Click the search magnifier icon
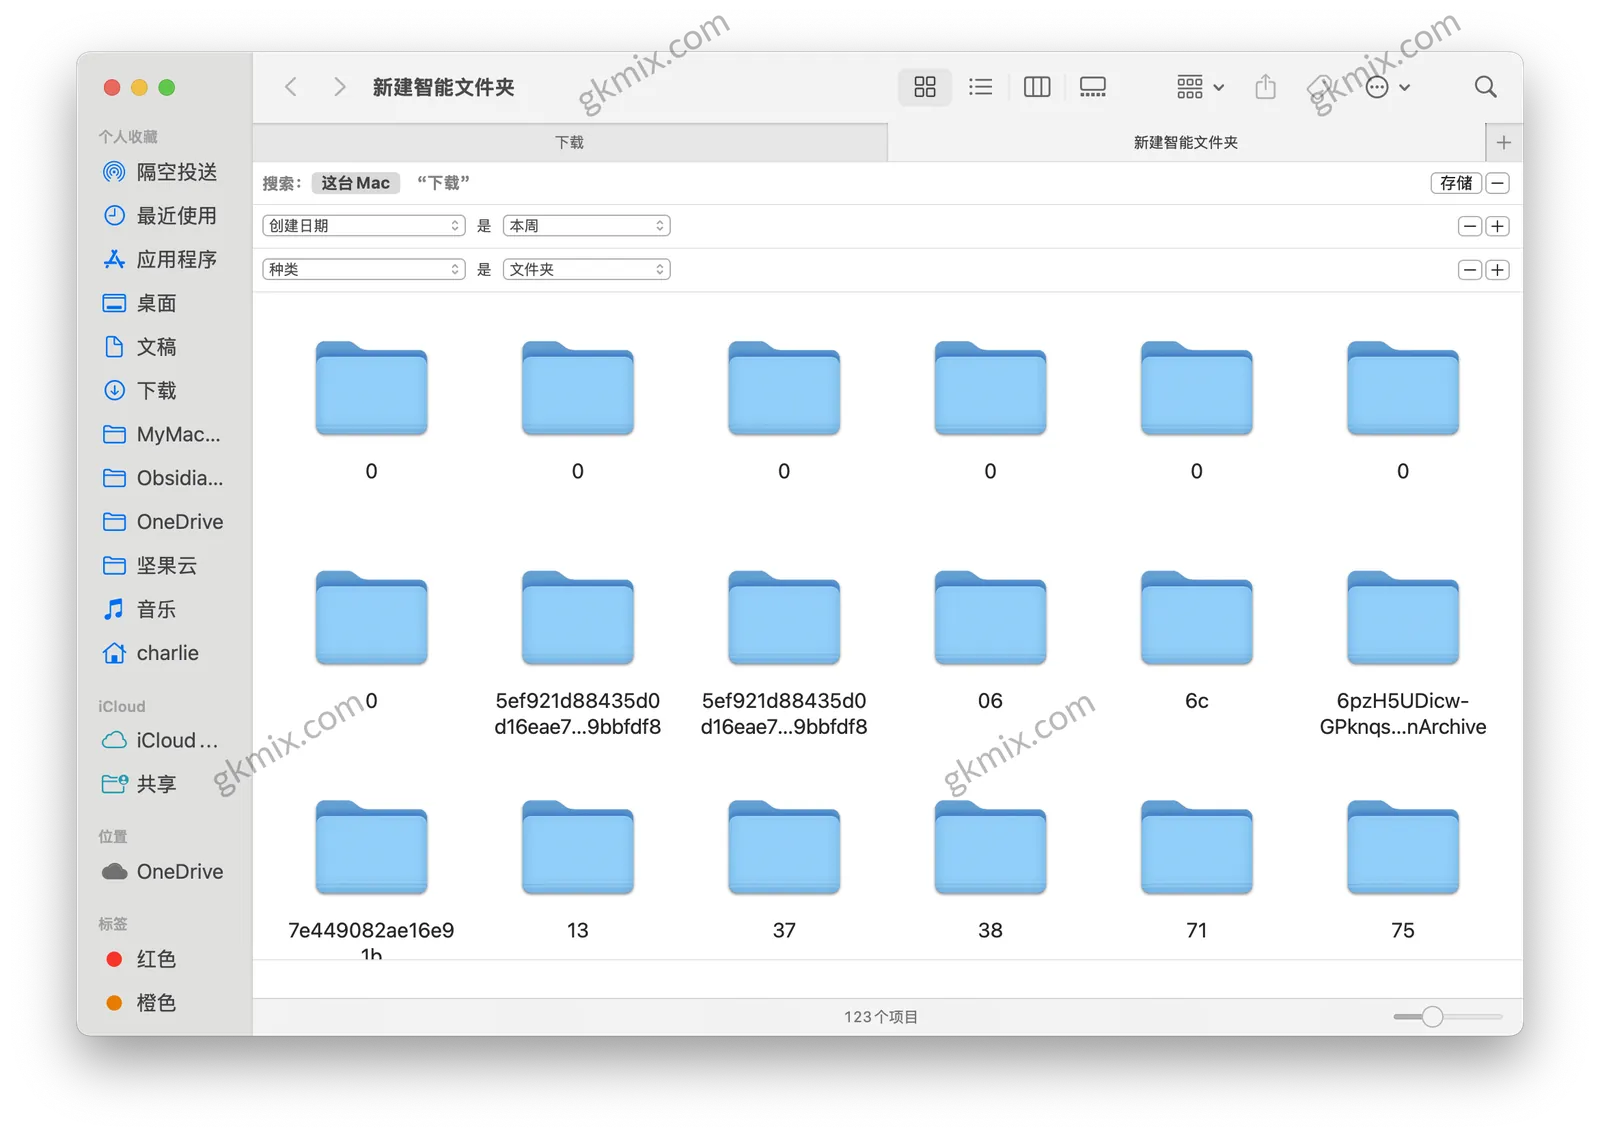The width and height of the screenshot is (1600, 1137). [1486, 87]
